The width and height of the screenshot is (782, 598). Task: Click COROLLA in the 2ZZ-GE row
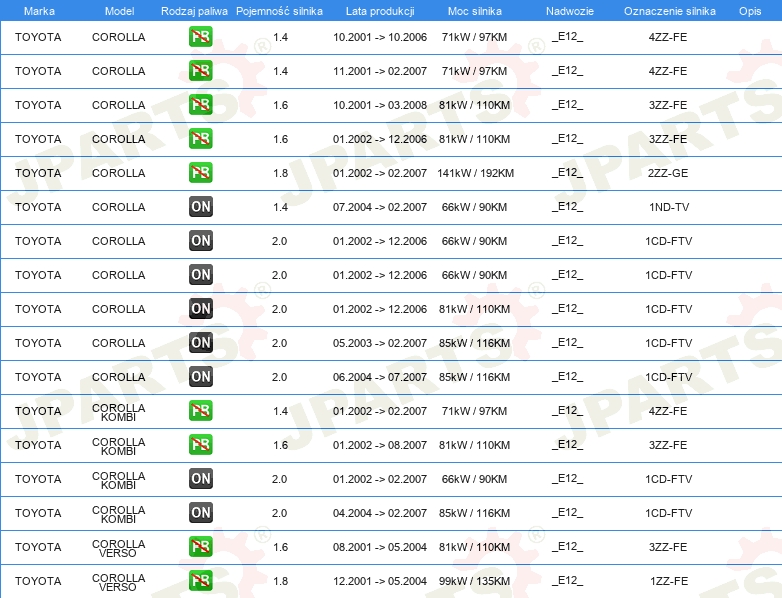point(118,173)
